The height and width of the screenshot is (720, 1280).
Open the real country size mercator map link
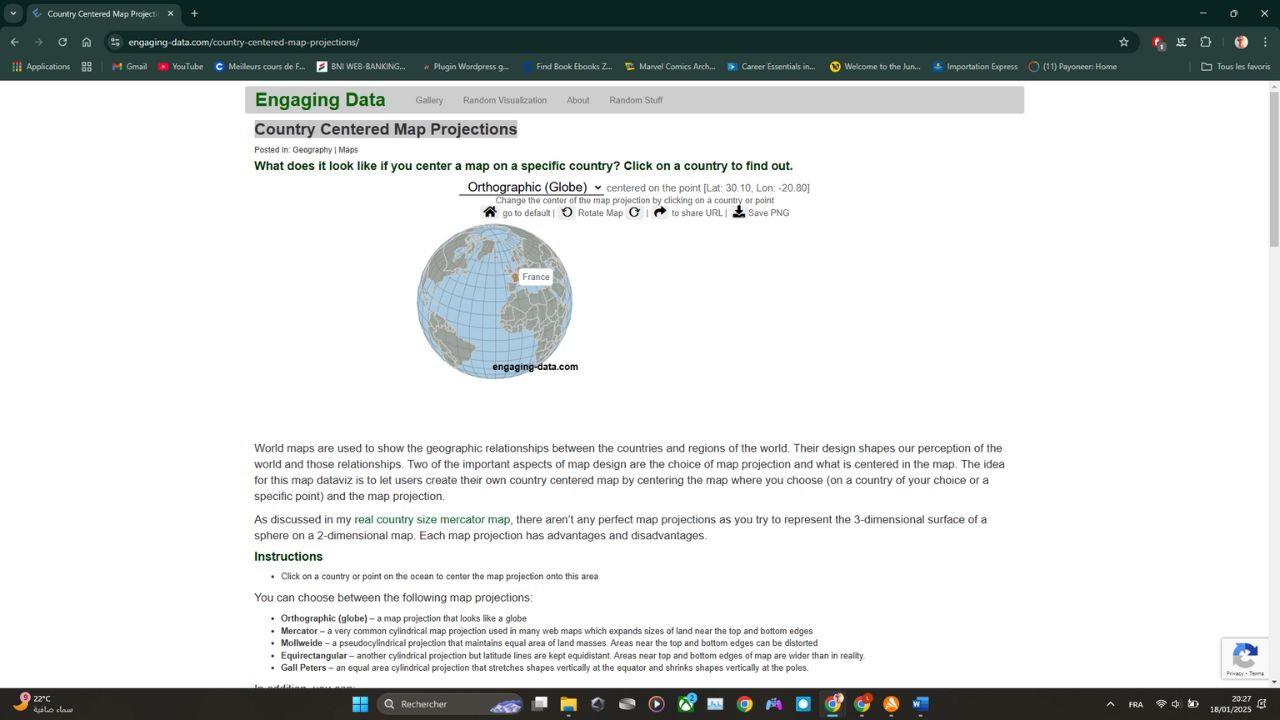(x=432, y=519)
